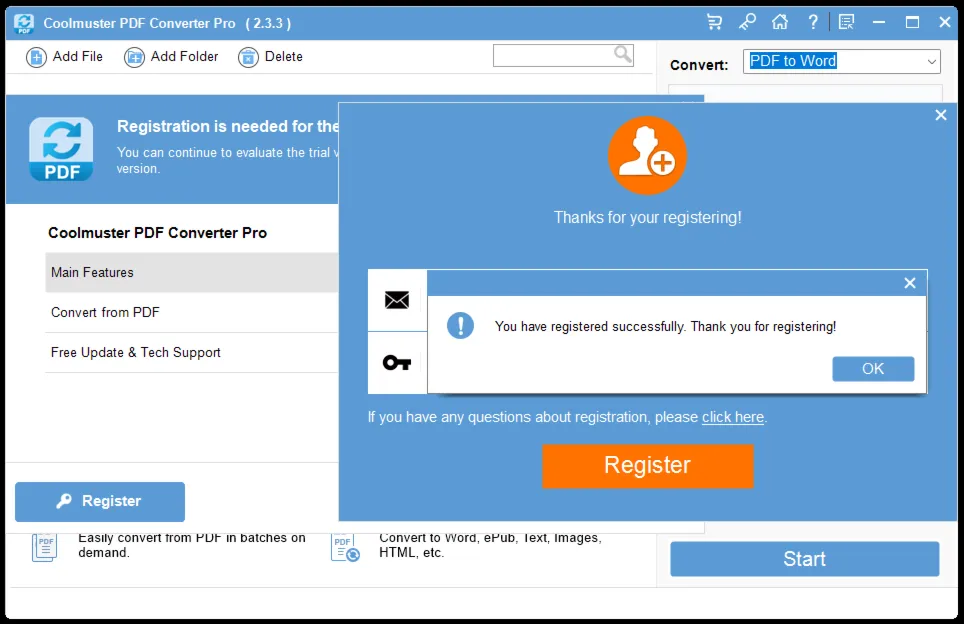Click 'You have registered successfully' message text
This screenshot has width=964, height=624.
point(665,326)
